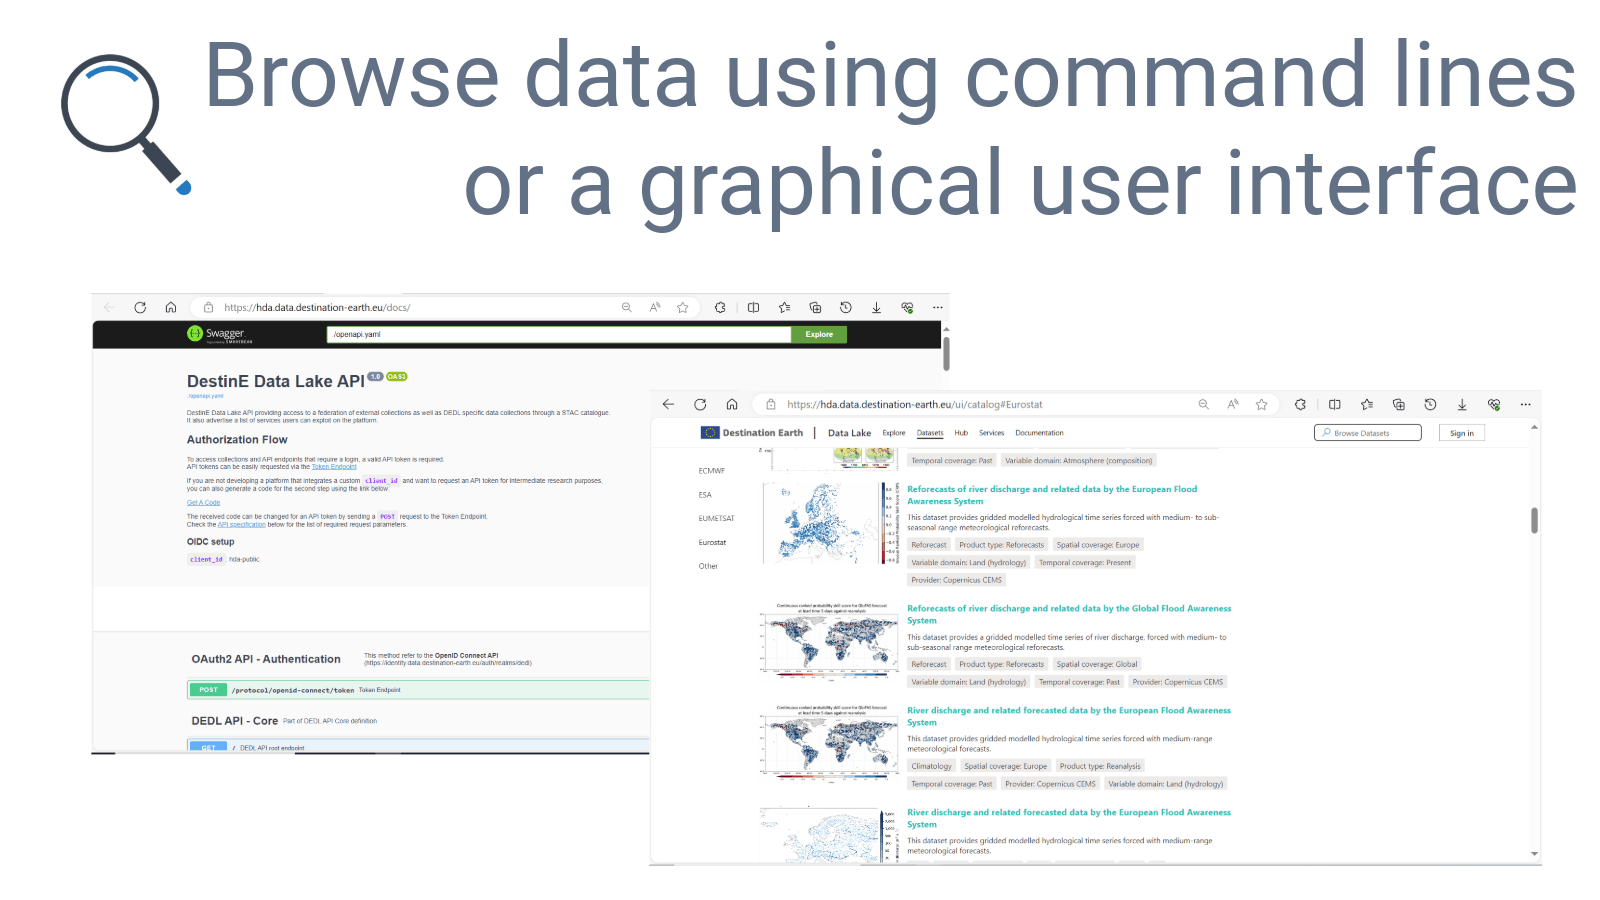Open read aloud in docs browser window
The height and width of the screenshot is (900, 1600).
(x=655, y=308)
